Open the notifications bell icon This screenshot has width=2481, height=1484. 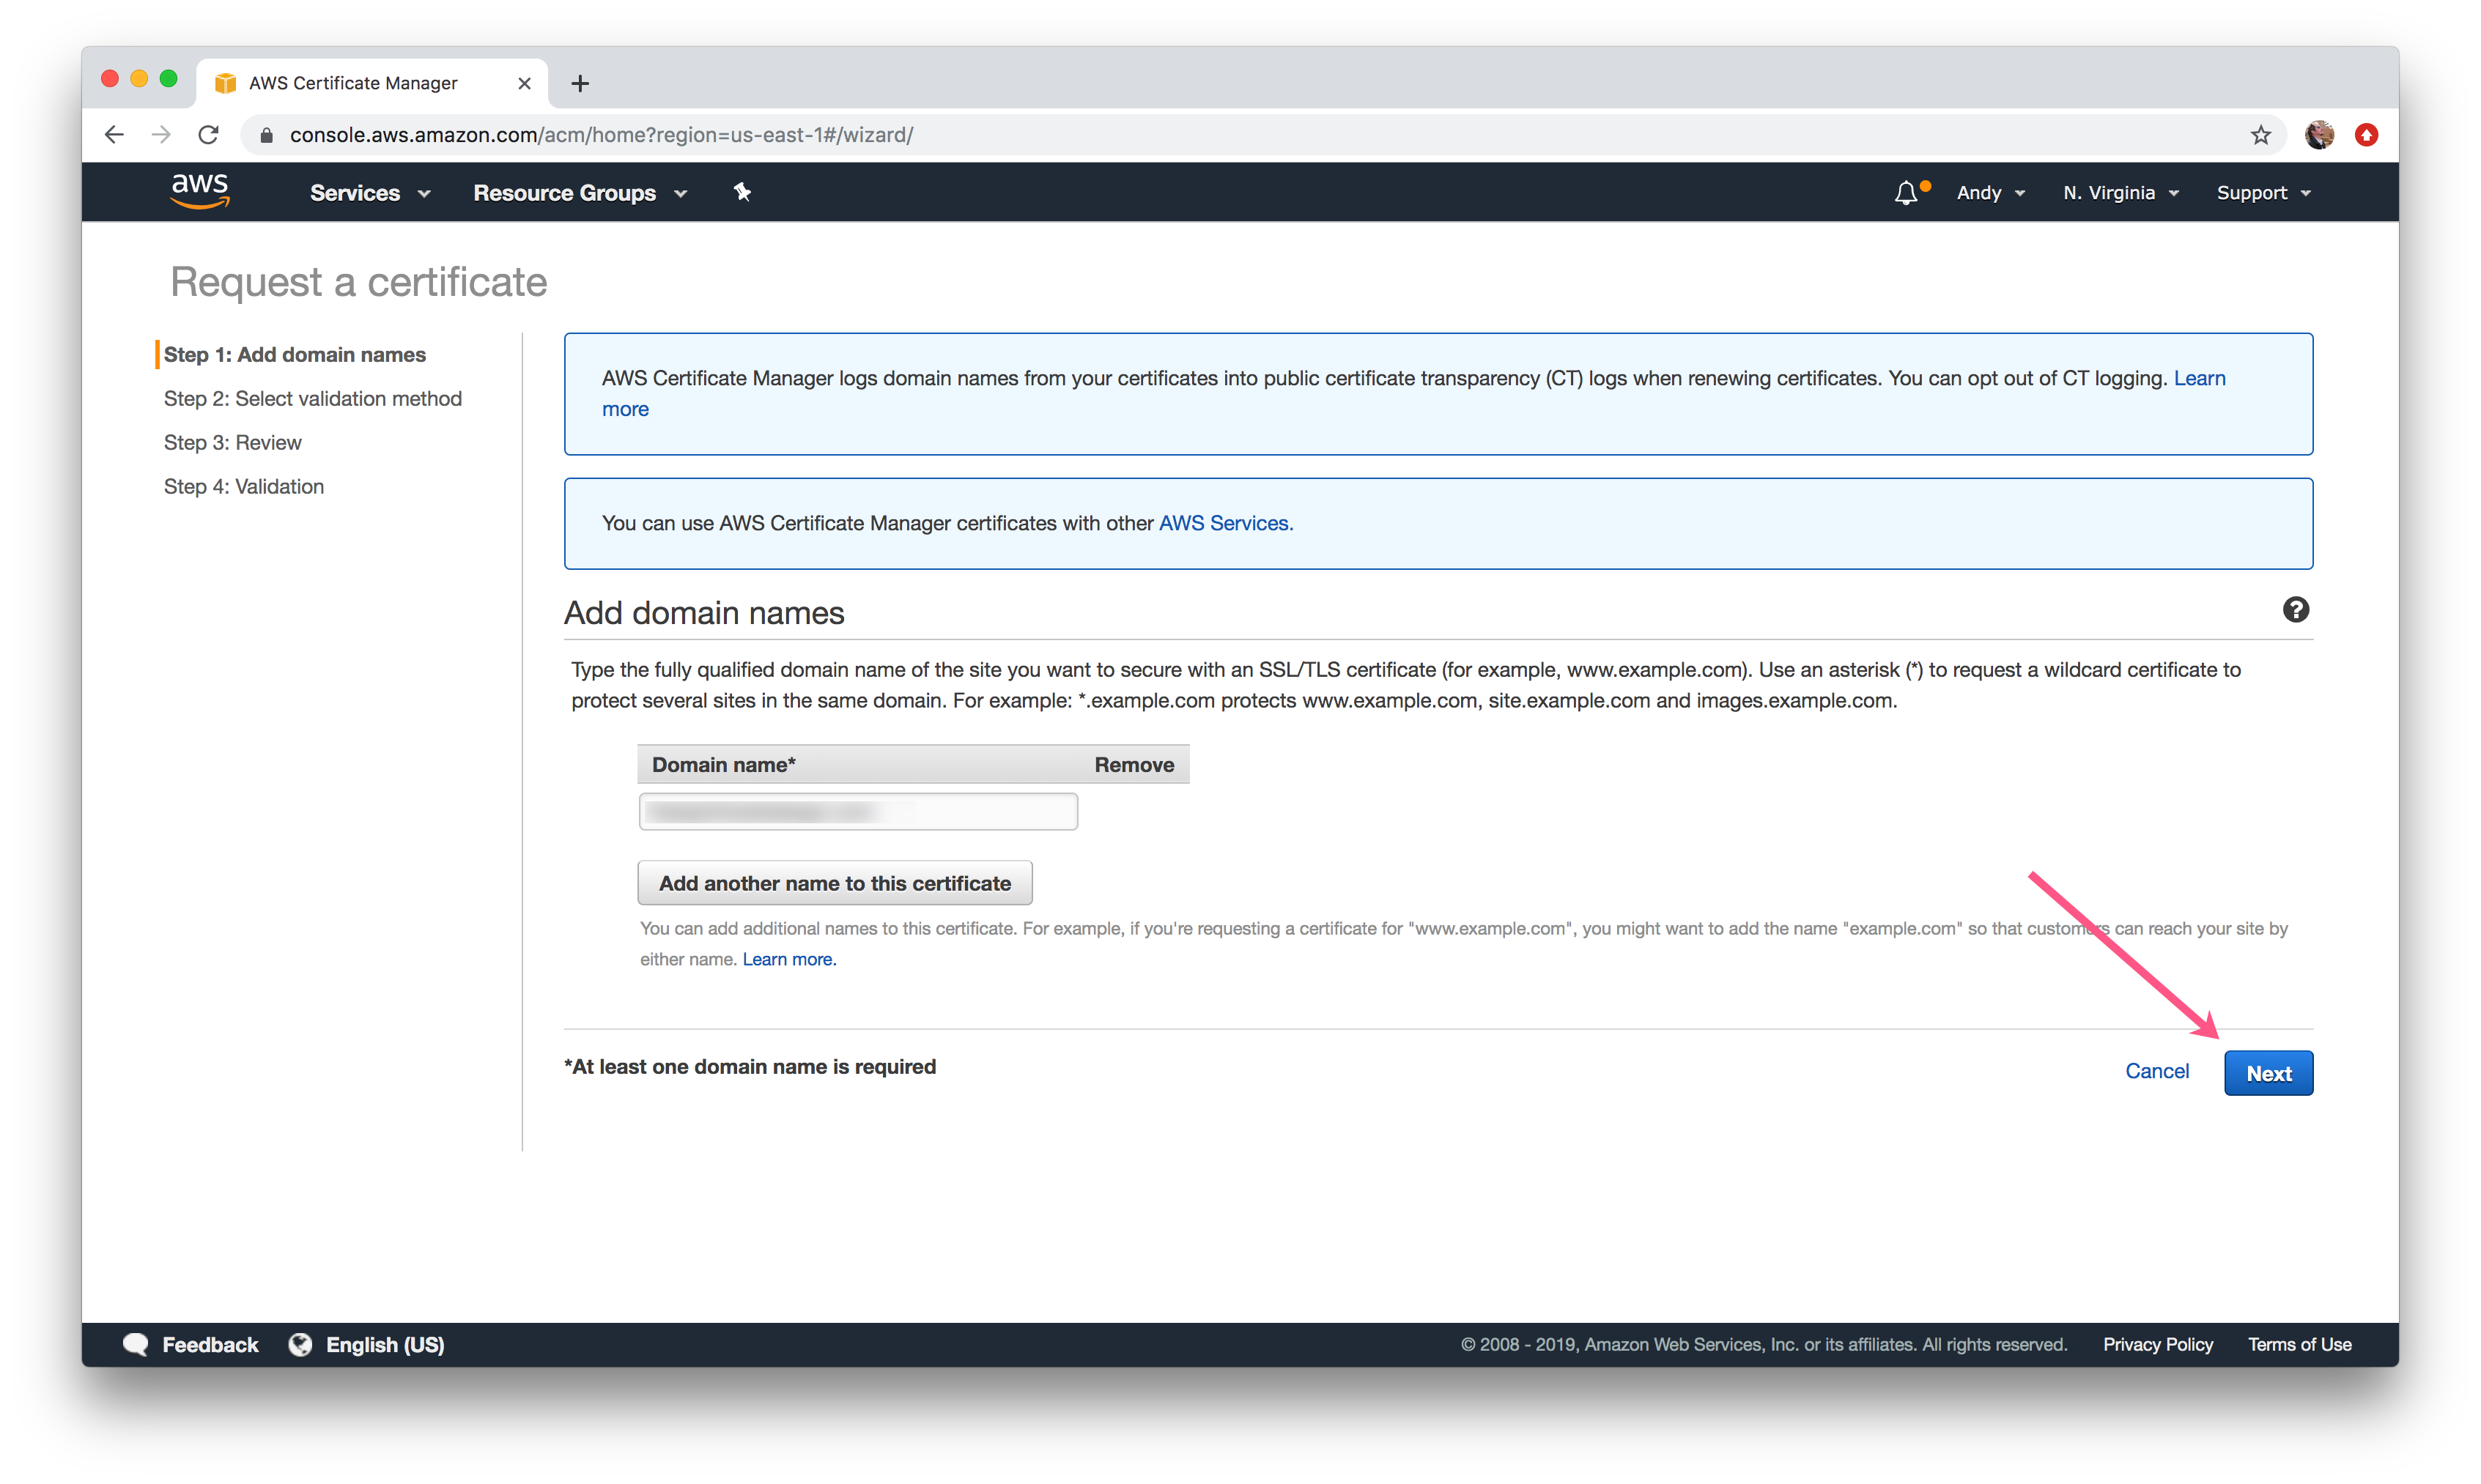pos(1906,192)
